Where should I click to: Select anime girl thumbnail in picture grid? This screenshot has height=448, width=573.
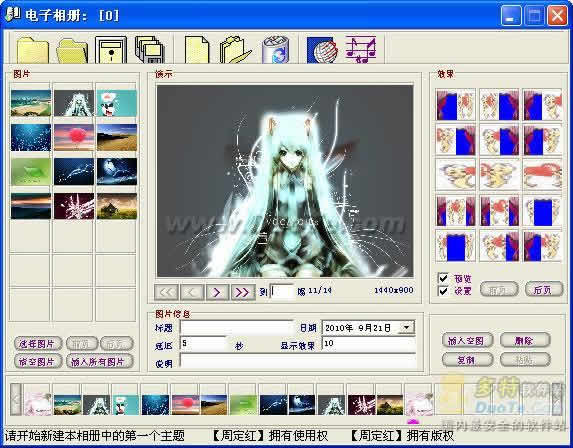(x=74, y=103)
